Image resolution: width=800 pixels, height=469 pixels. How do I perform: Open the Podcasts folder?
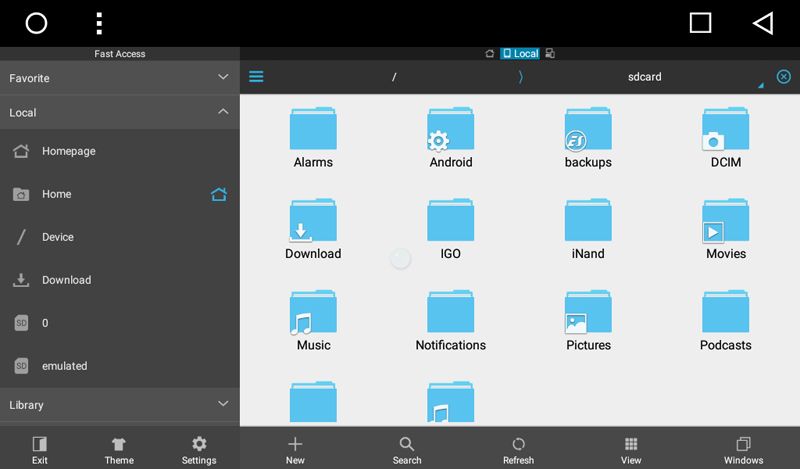coord(726,320)
